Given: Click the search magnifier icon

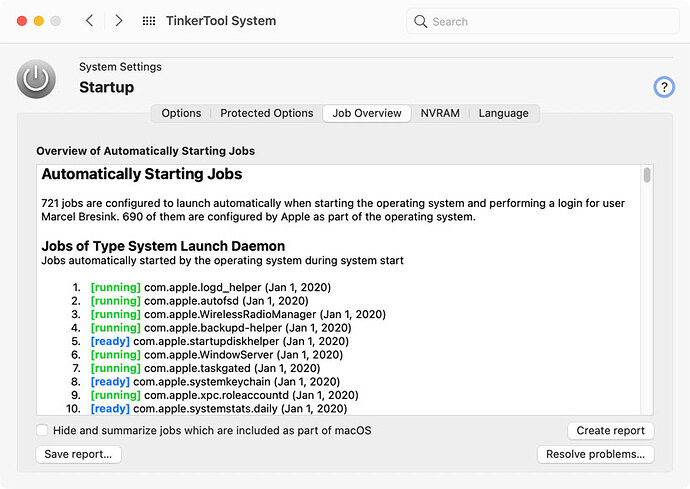Looking at the screenshot, I should pyautogui.click(x=420, y=22).
